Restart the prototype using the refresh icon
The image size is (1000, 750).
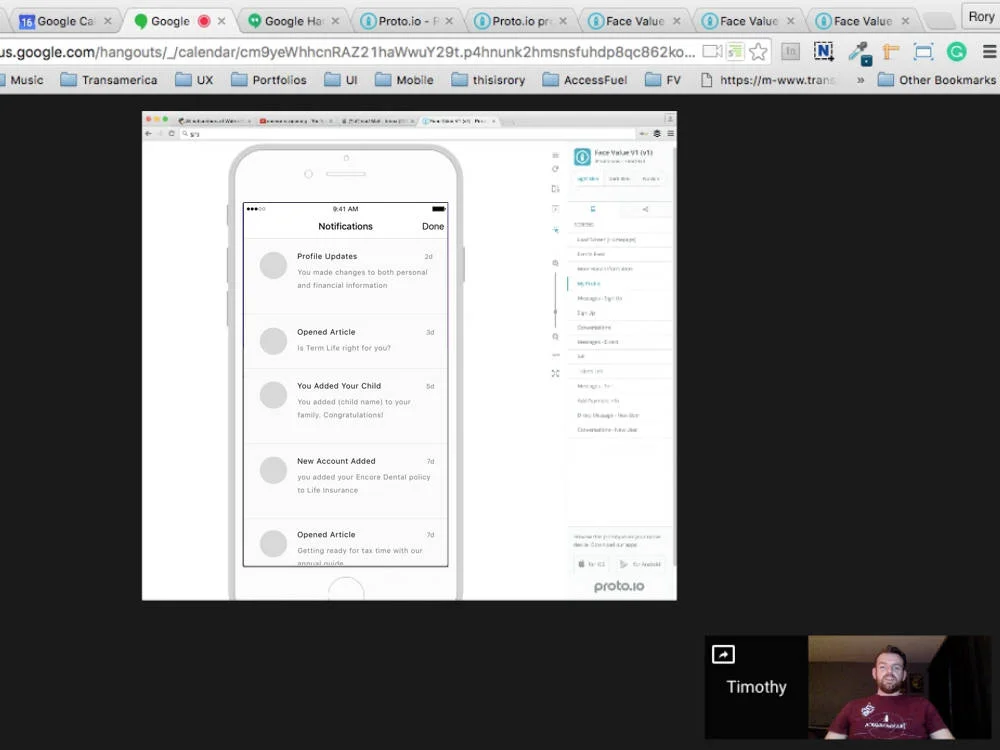[555, 167]
